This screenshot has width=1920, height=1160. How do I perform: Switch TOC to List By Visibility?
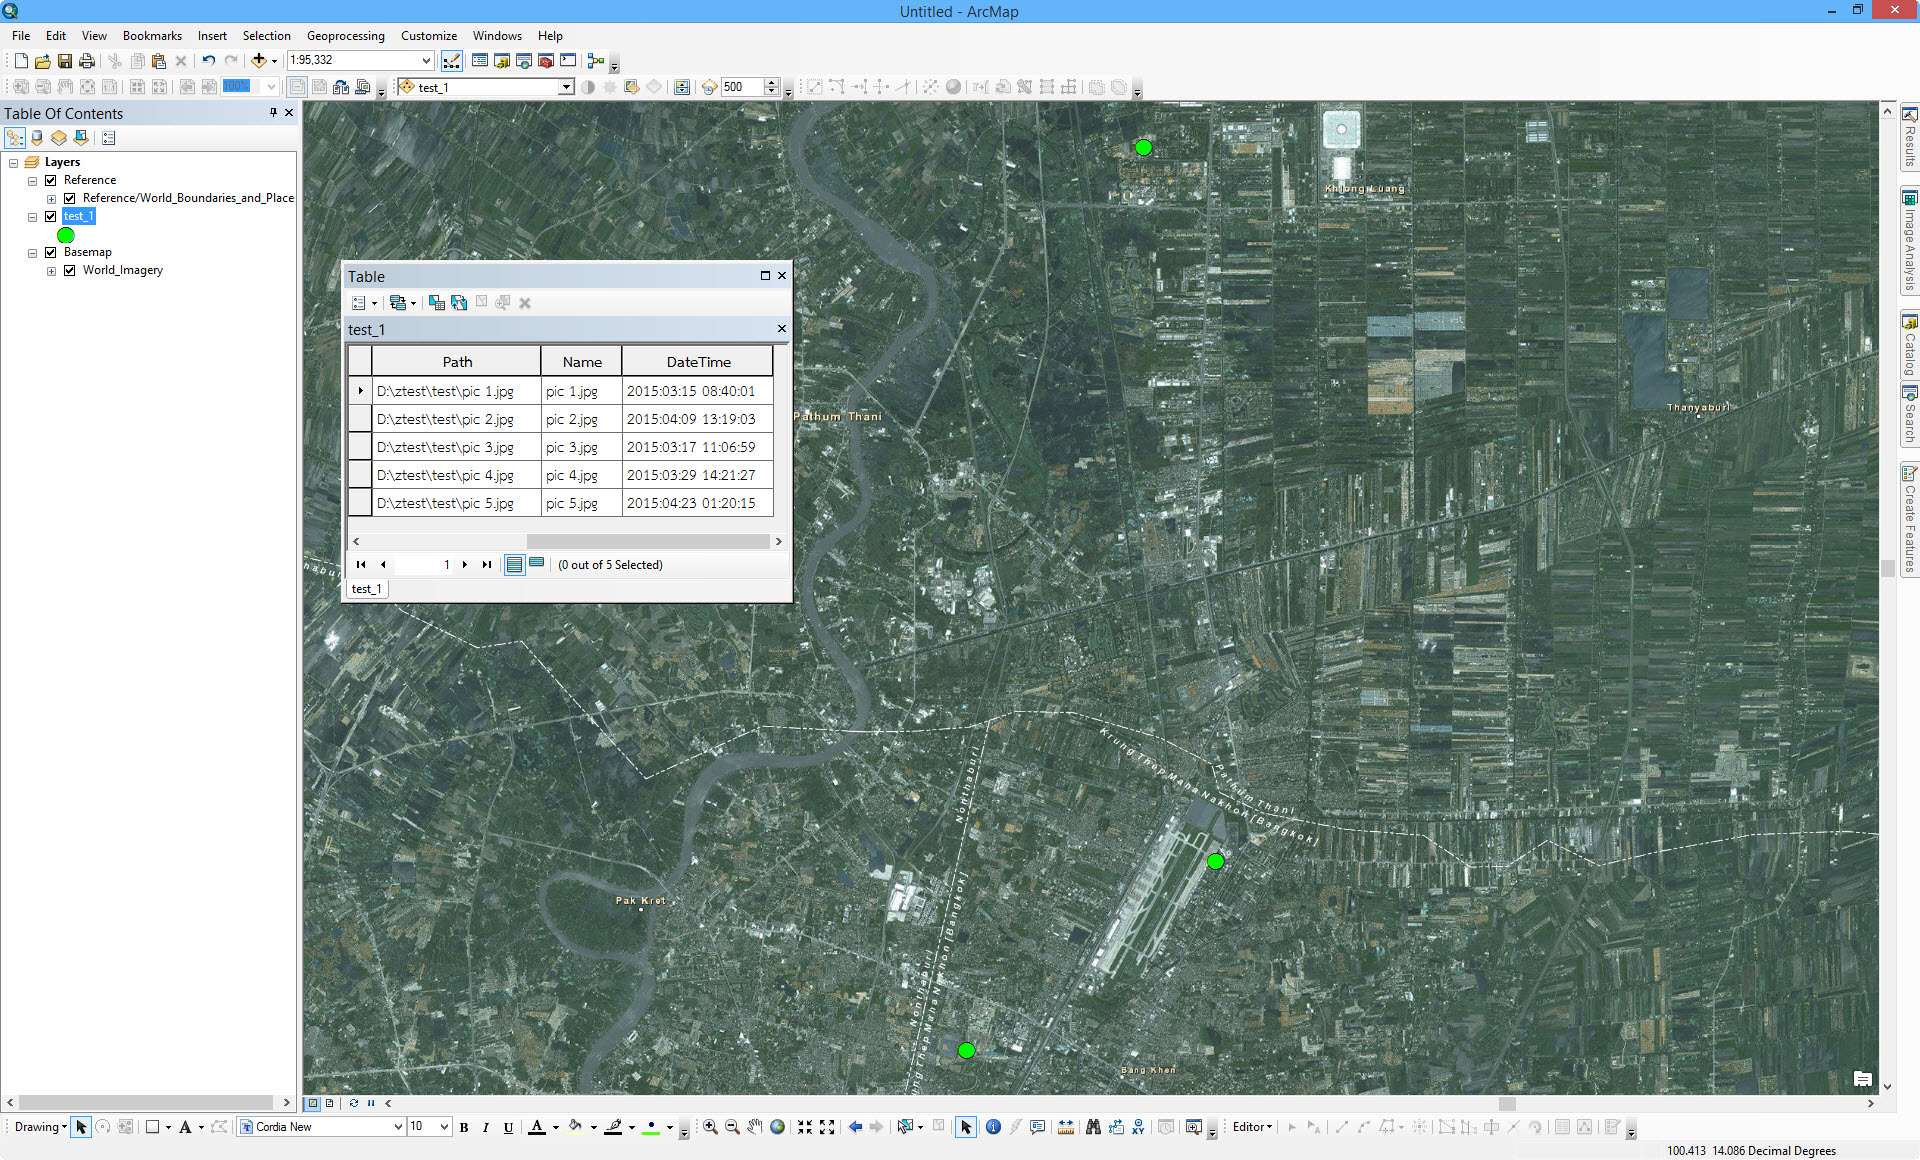[59, 138]
